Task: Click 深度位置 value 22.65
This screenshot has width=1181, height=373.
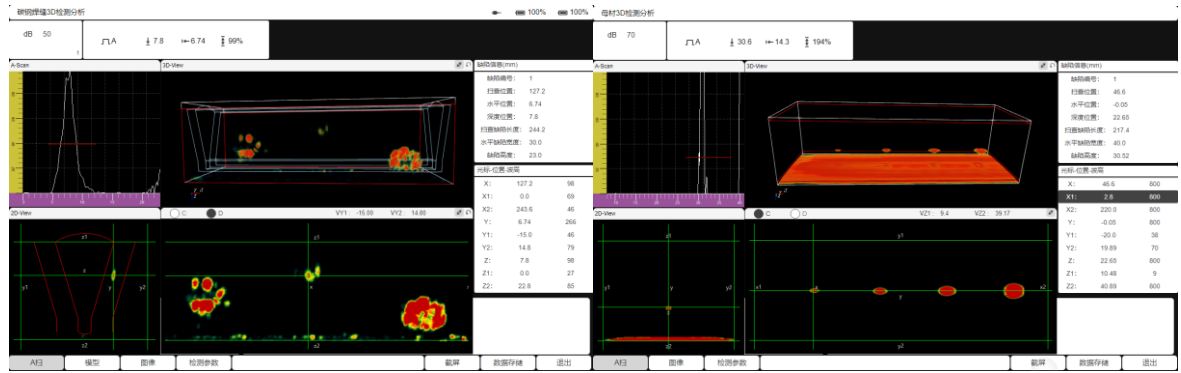Action: tap(1121, 117)
